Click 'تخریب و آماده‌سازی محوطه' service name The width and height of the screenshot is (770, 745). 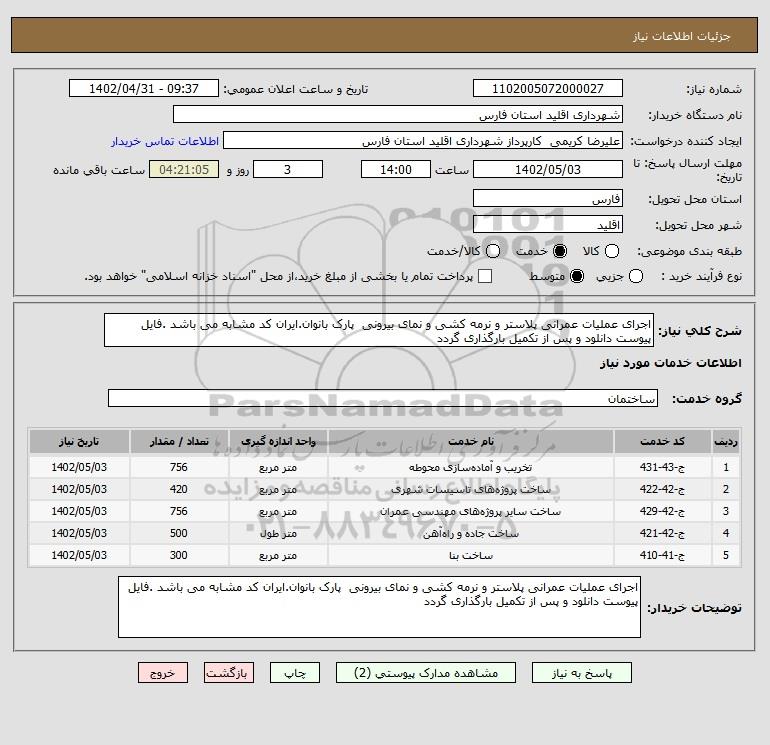(x=470, y=468)
